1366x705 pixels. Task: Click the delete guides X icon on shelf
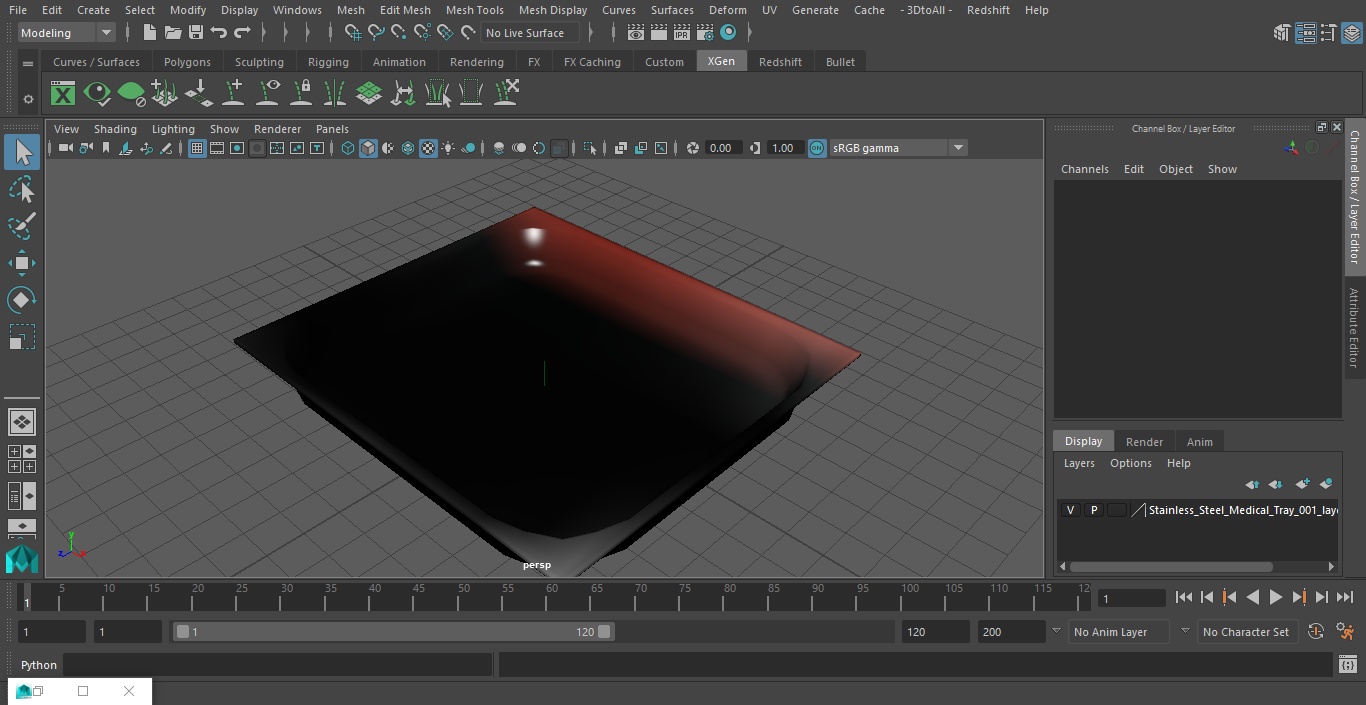tap(506, 93)
